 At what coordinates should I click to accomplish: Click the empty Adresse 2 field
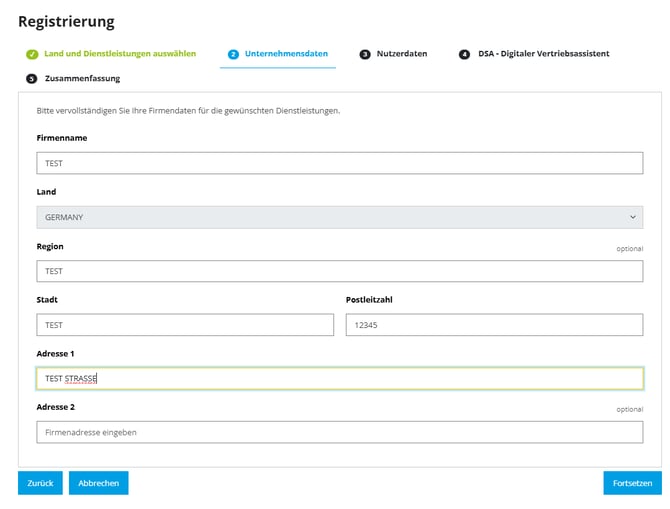point(339,432)
